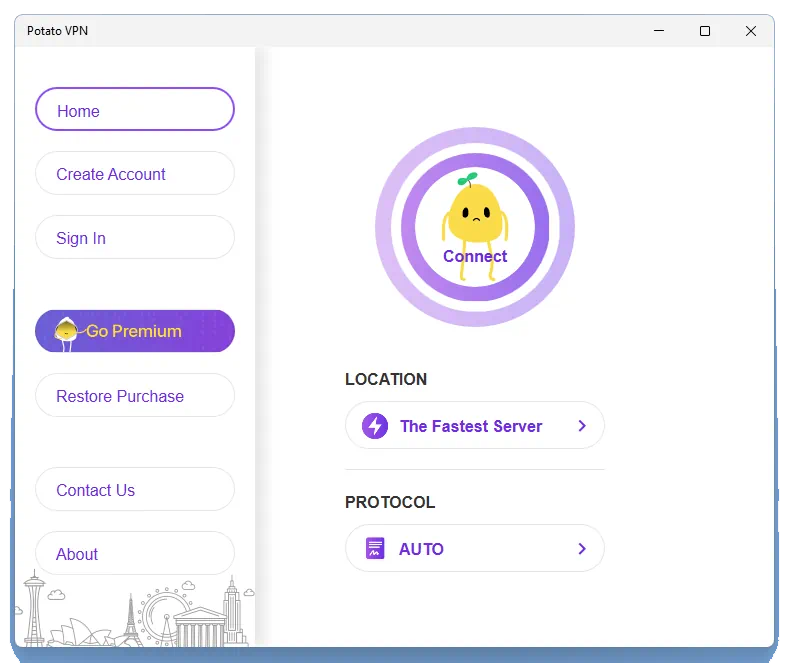The image size is (788, 663).
Task: Maximize the Potato VPN window
Action: [x=705, y=31]
